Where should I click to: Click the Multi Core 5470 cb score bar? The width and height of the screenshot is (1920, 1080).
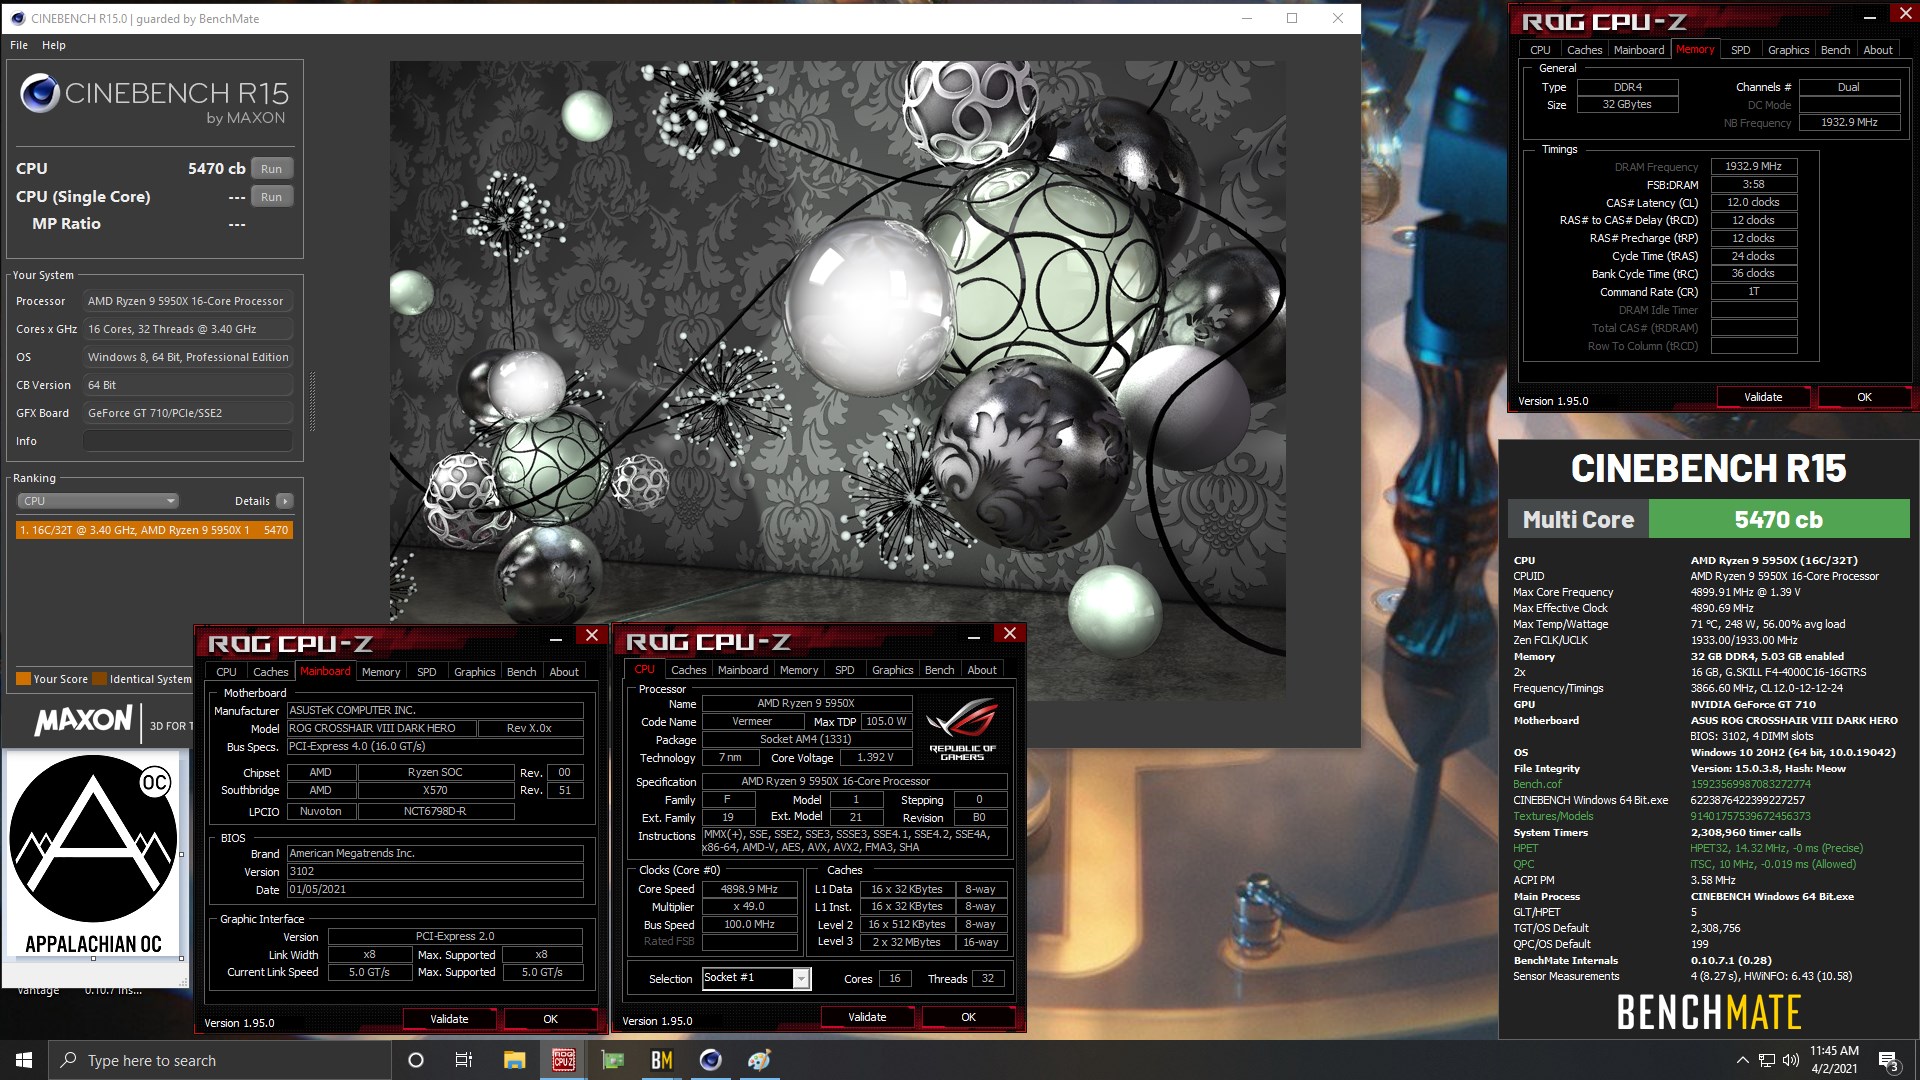pos(1709,519)
